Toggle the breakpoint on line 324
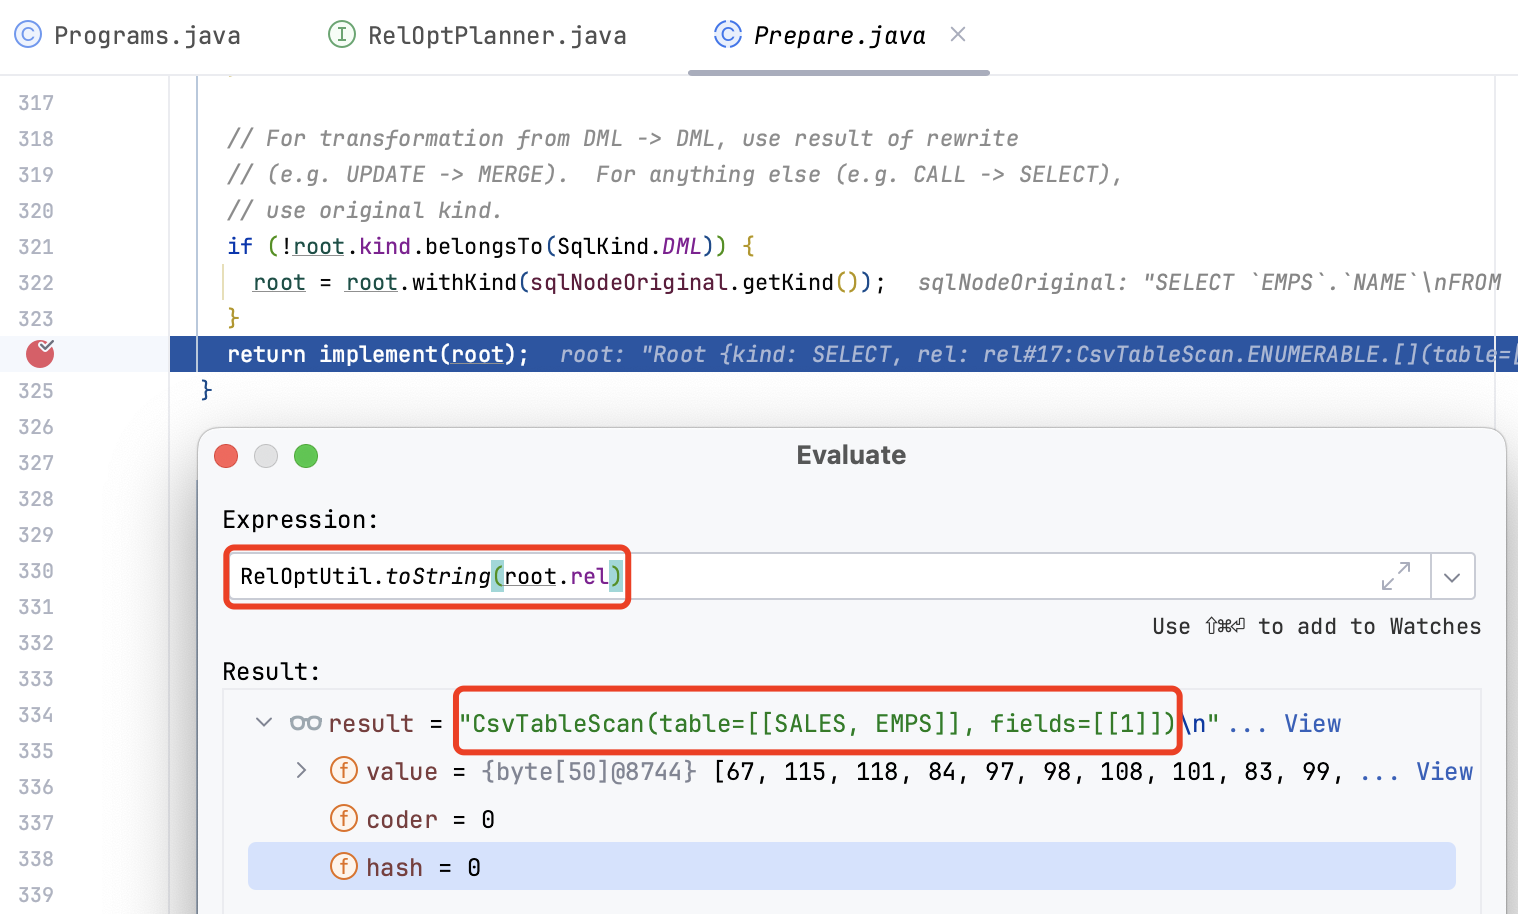 pos(40,354)
